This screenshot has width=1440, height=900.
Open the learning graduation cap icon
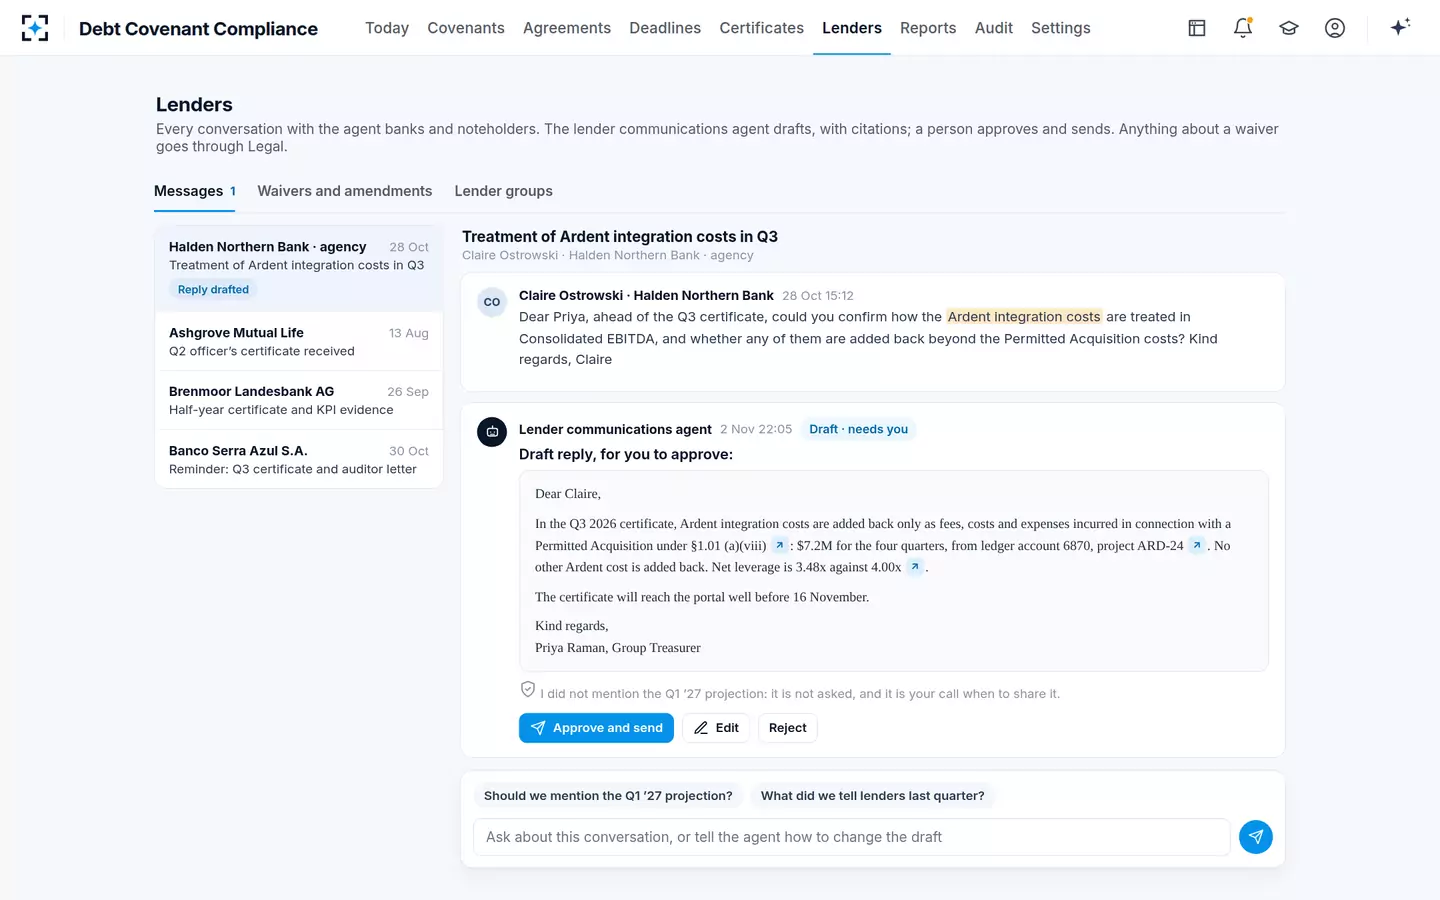(x=1289, y=28)
